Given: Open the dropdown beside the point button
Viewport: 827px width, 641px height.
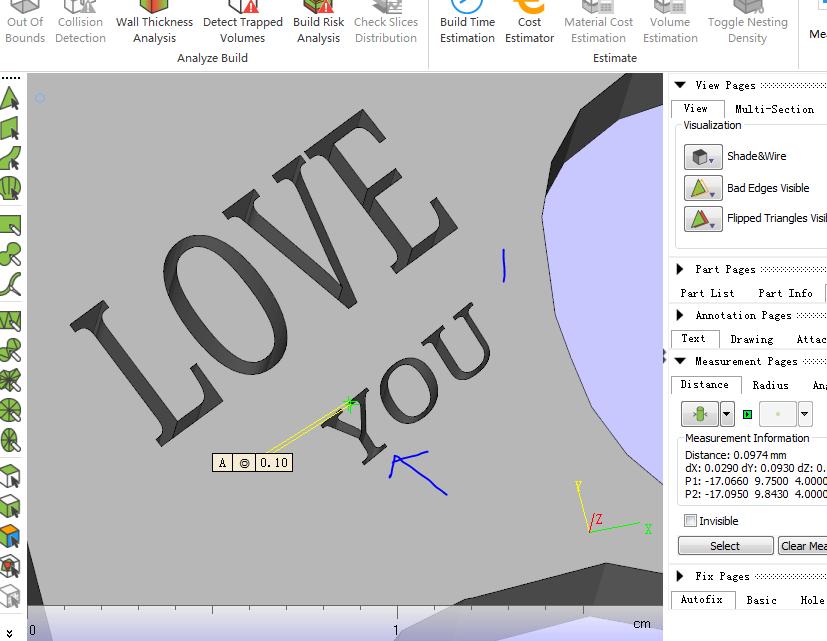Looking at the screenshot, I should (x=804, y=414).
